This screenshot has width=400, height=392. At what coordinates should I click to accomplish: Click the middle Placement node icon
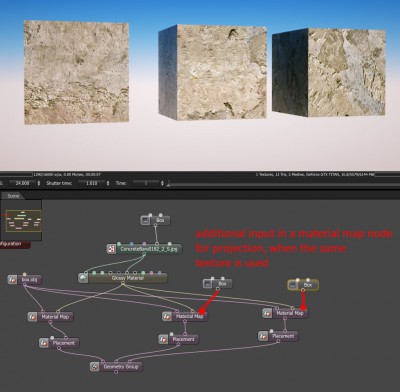click(163, 339)
